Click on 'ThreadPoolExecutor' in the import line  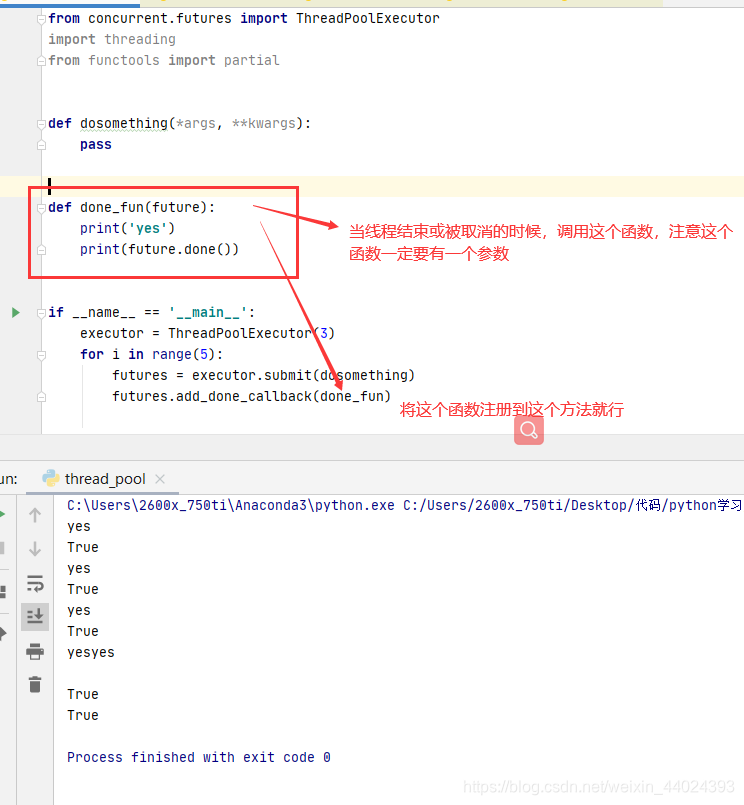(368, 18)
